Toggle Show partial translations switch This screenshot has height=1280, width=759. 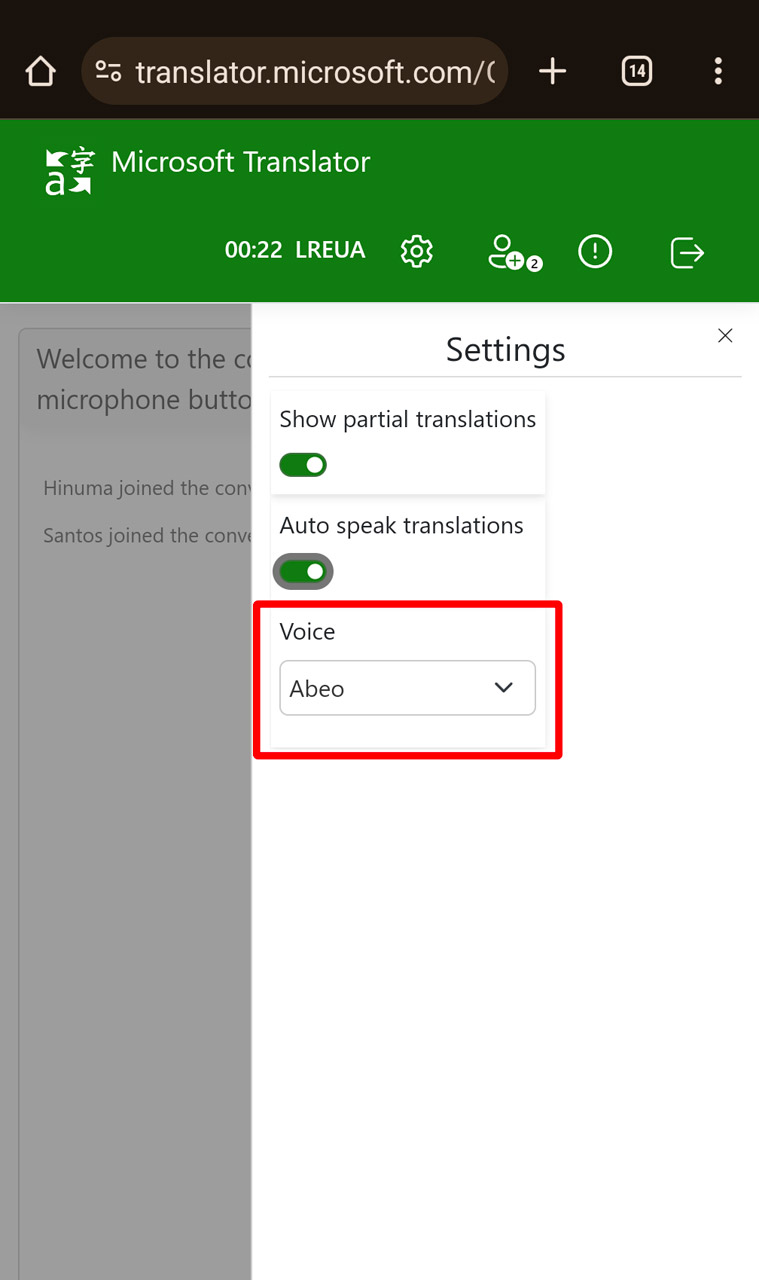tap(303, 465)
